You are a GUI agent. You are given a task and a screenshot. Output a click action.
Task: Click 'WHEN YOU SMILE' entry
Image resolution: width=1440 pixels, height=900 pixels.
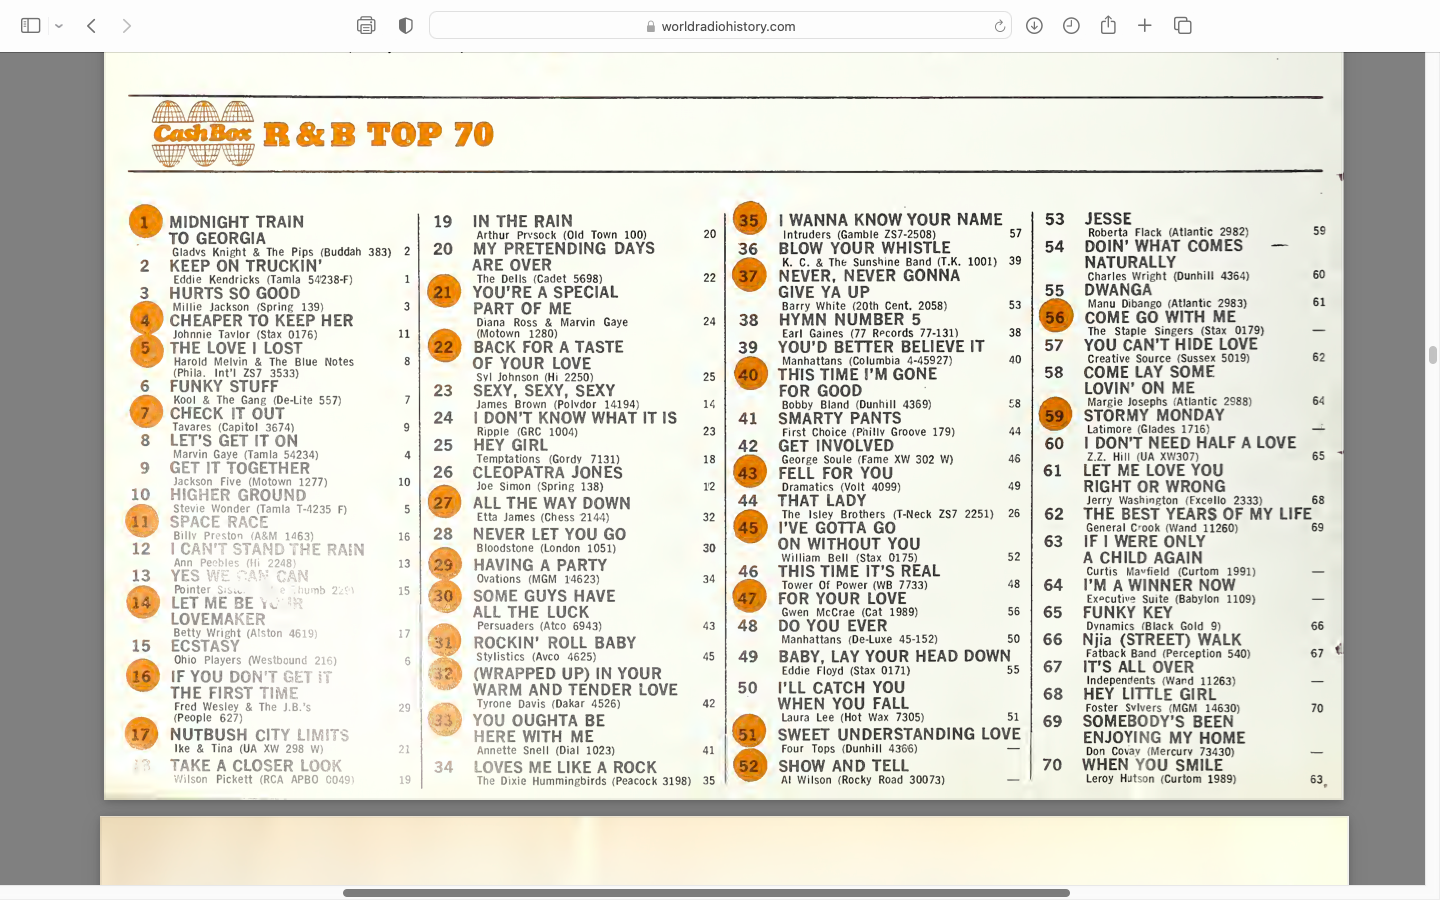[x=1152, y=765]
